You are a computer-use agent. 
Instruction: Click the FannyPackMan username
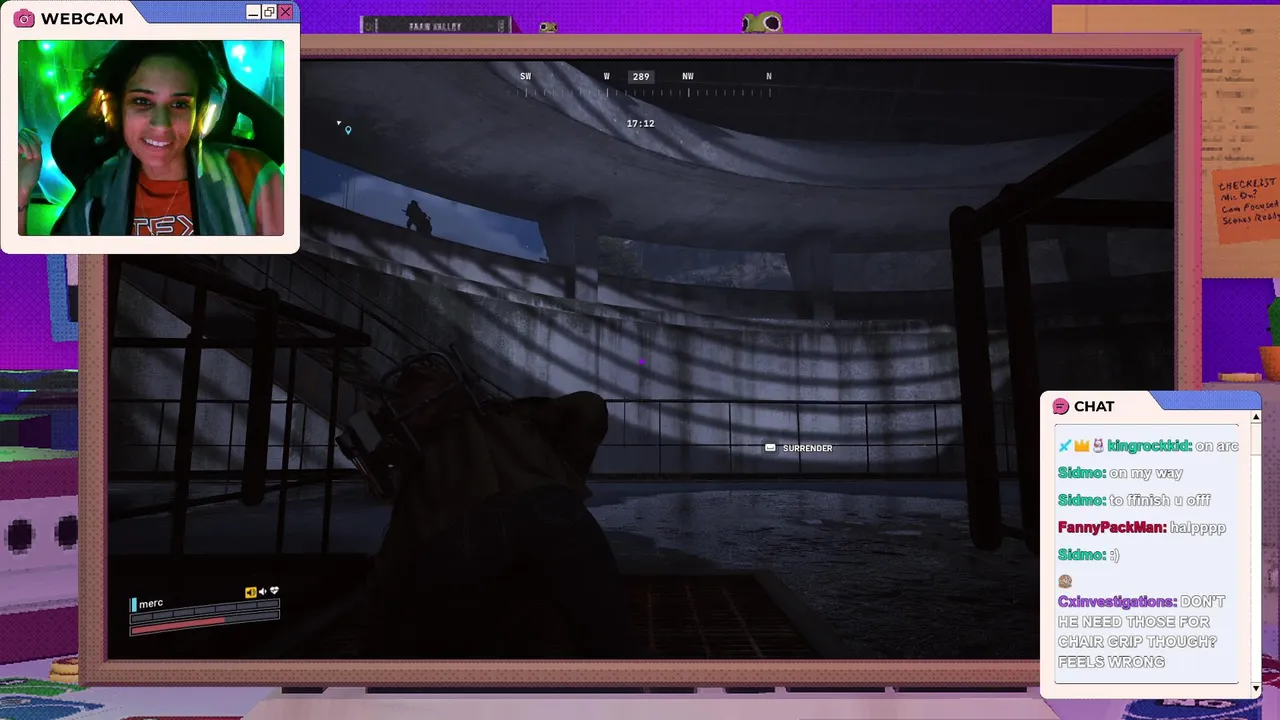coord(1112,527)
